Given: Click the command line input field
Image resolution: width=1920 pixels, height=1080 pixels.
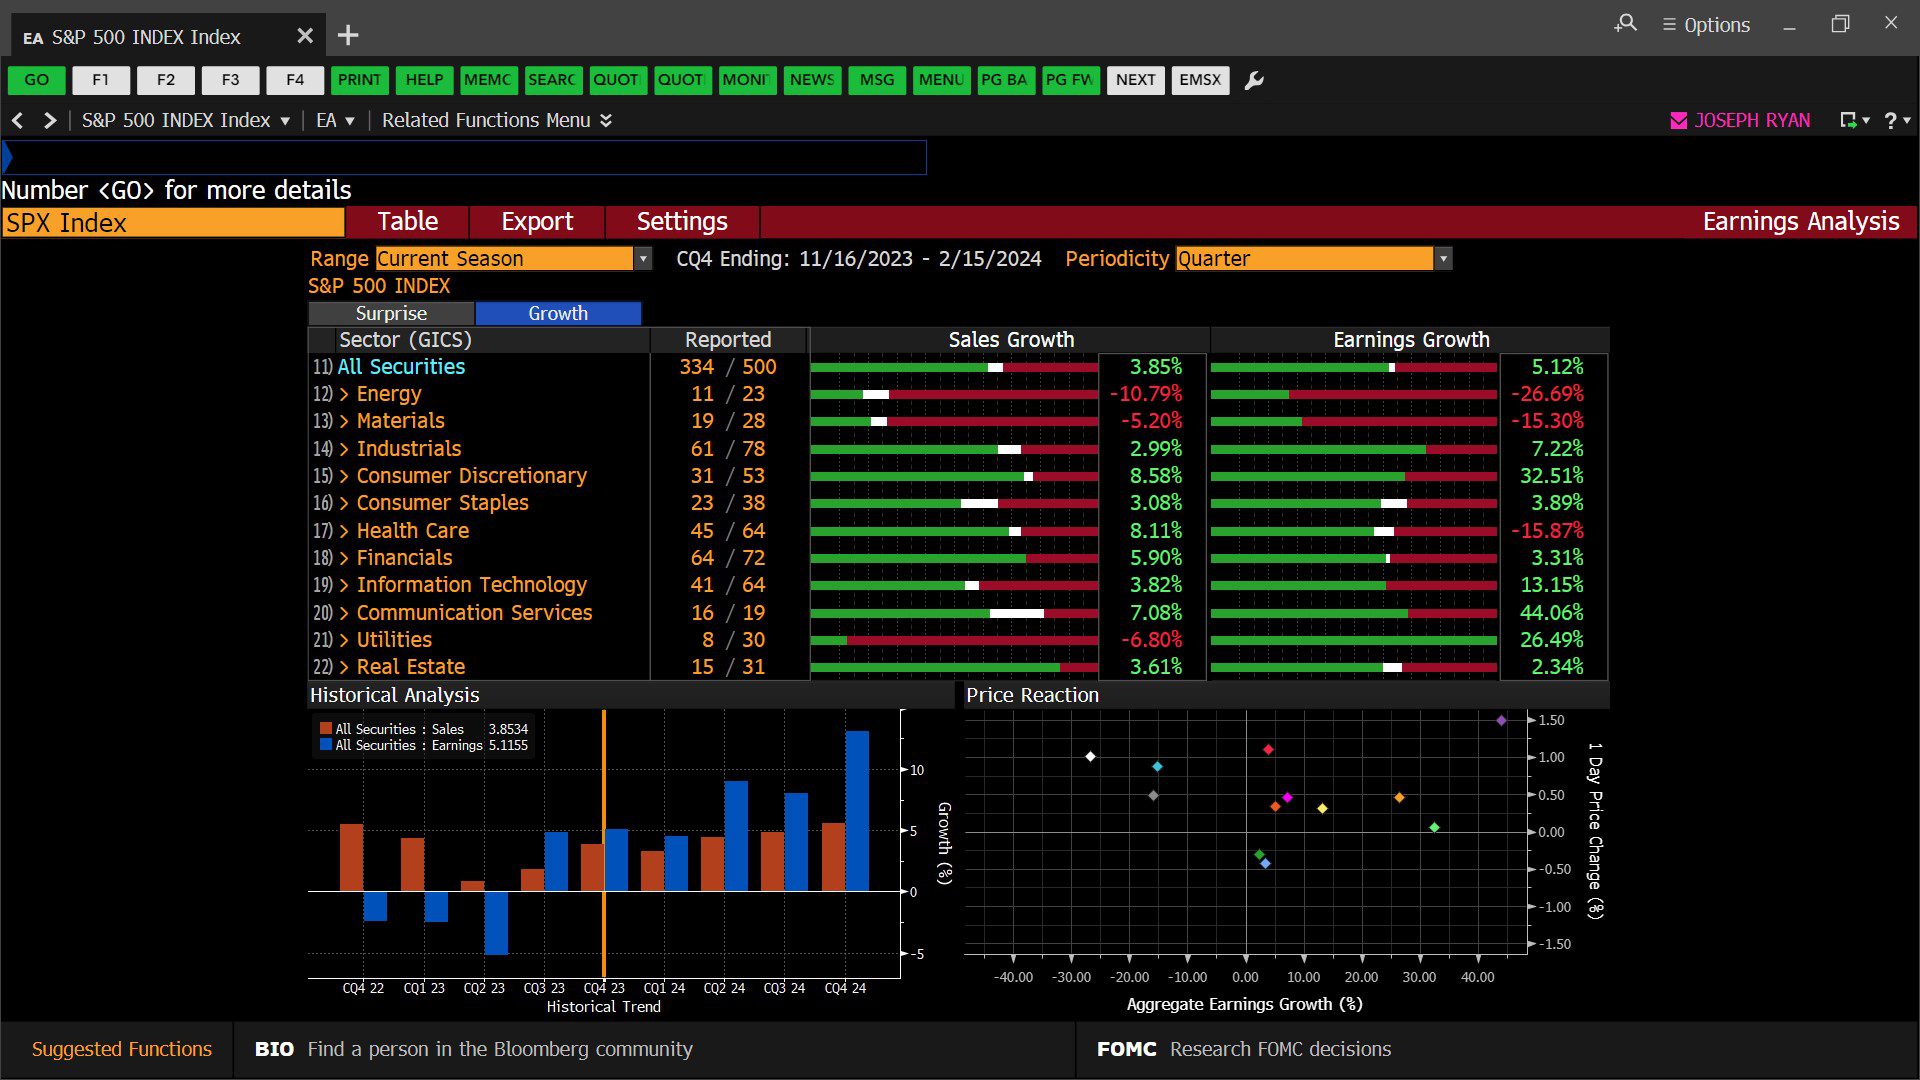Looking at the screenshot, I should coord(464,157).
